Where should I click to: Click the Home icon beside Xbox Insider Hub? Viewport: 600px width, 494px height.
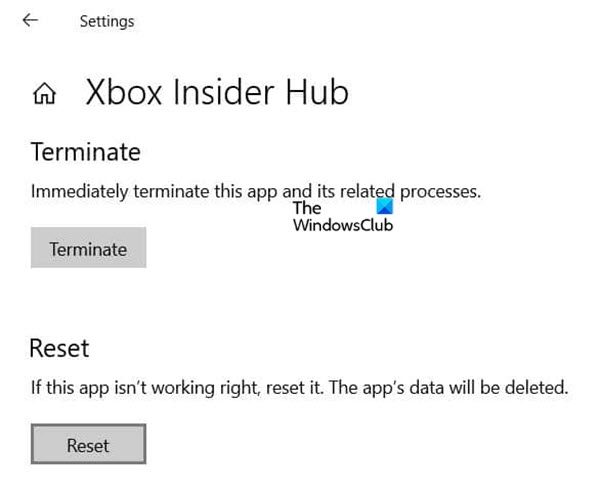44,95
